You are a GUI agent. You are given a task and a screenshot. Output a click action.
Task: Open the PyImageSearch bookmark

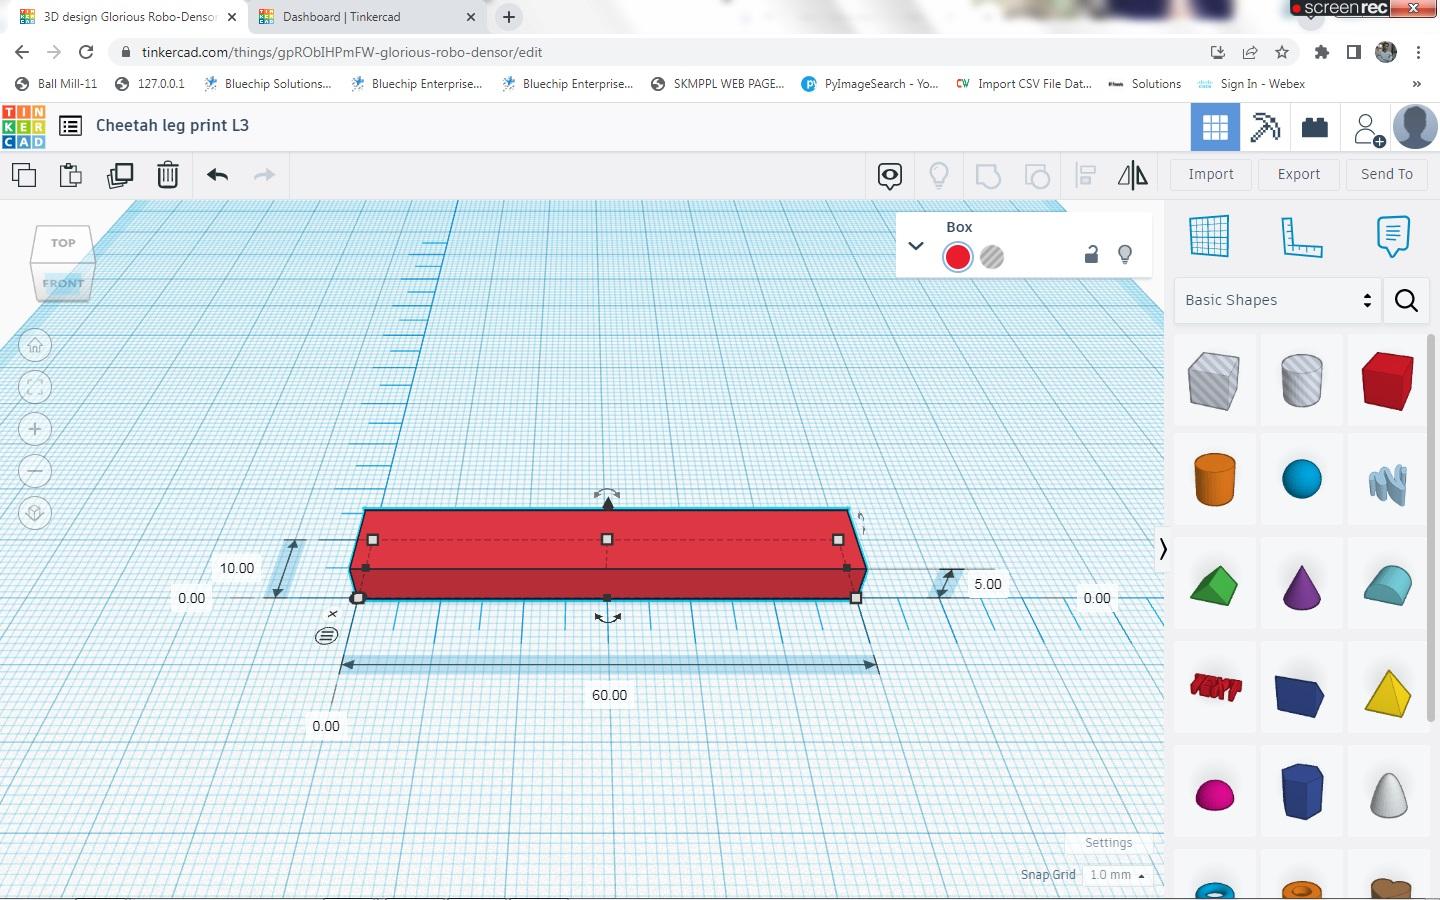(870, 84)
